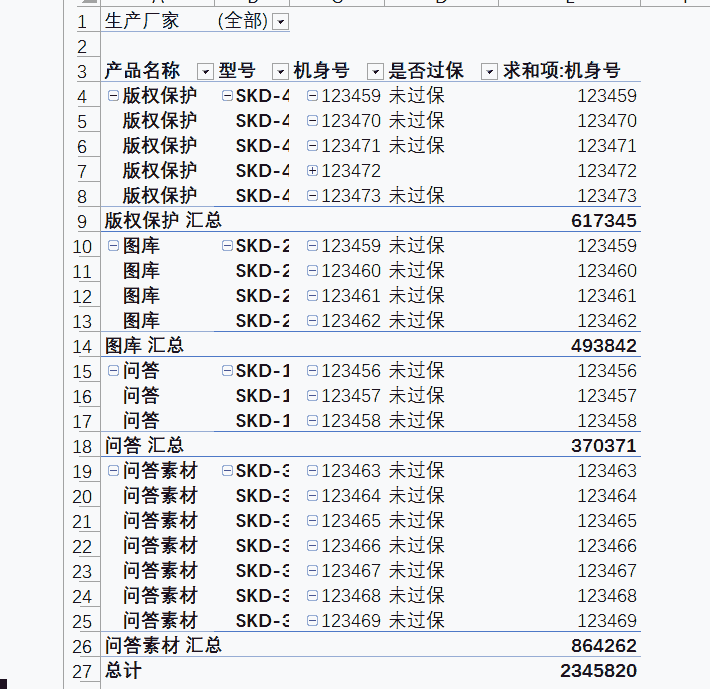The width and height of the screenshot is (710, 689).
Task: Select the 问答素材 cell in row 23
Action: (x=160, y=570)
